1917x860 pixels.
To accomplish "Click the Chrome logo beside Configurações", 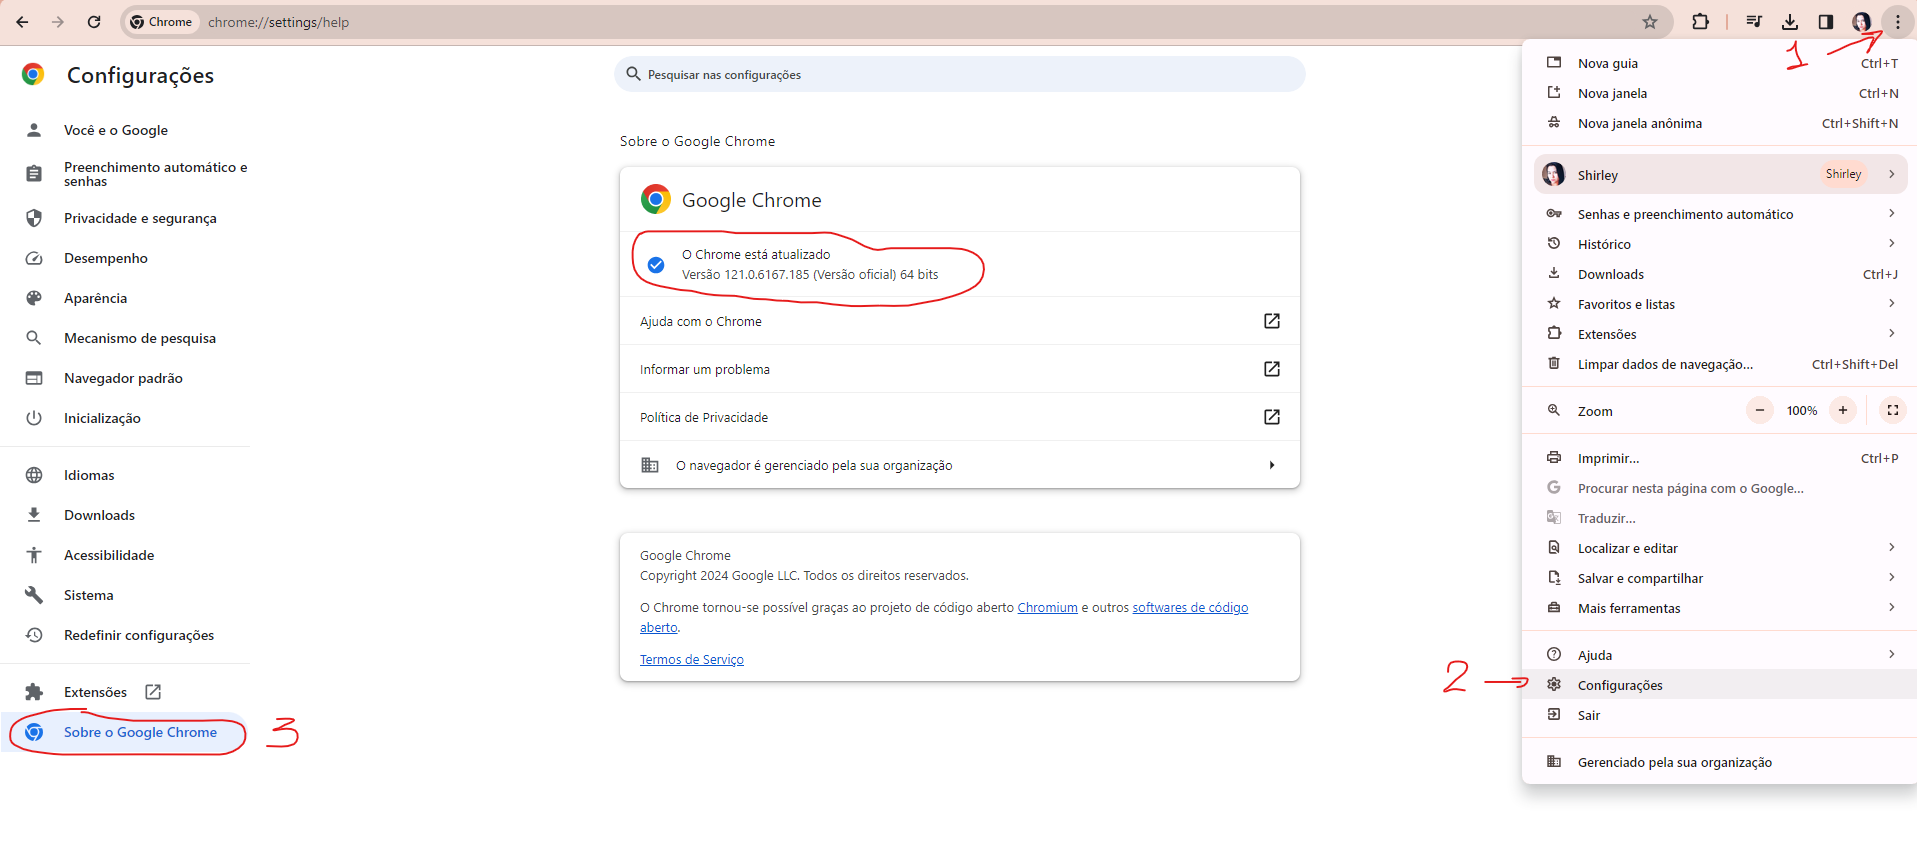I will (x=33, y=74).
